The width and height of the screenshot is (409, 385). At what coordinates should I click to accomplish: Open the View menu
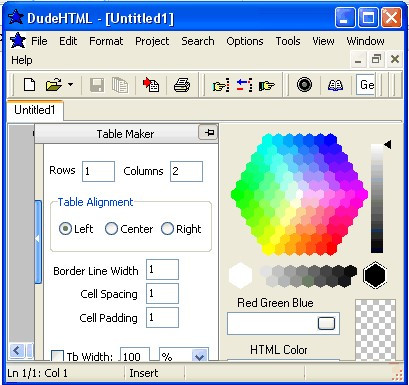pyautogui.click(x=323, y=41)
